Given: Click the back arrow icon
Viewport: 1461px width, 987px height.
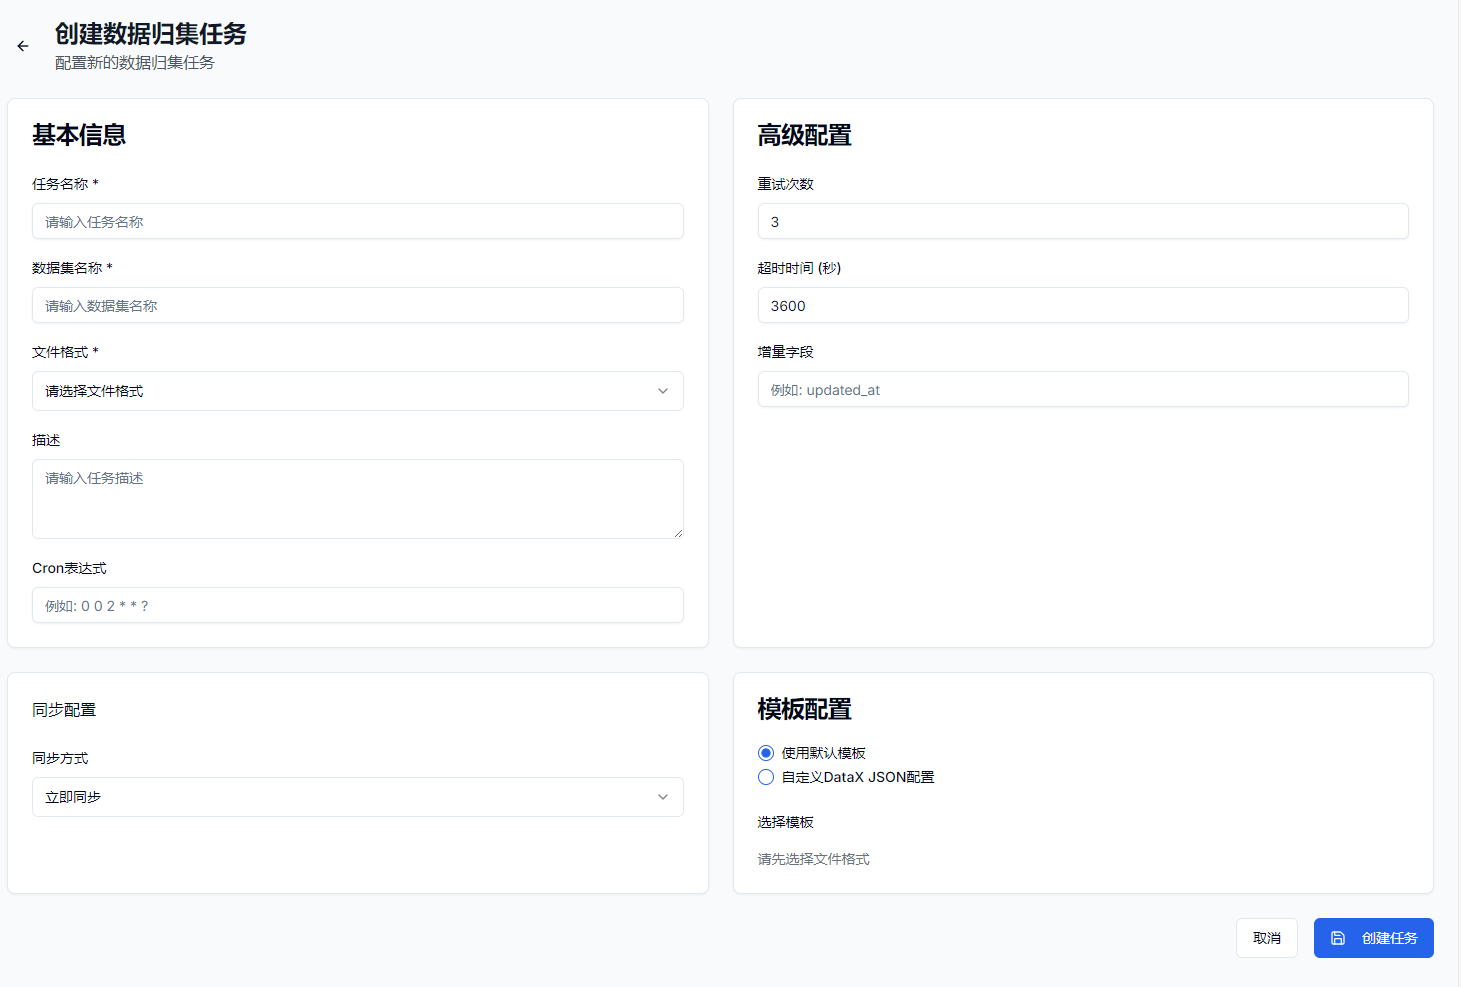Looking at the screenshot, I should point(23,46).
